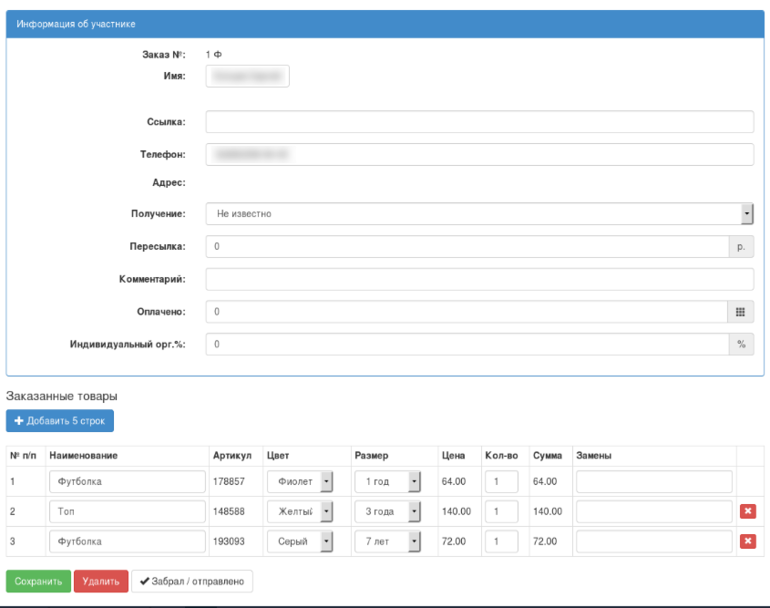Delete row 2 with red X icon
The width and height of the screenshot is (770, 608).
747,512
